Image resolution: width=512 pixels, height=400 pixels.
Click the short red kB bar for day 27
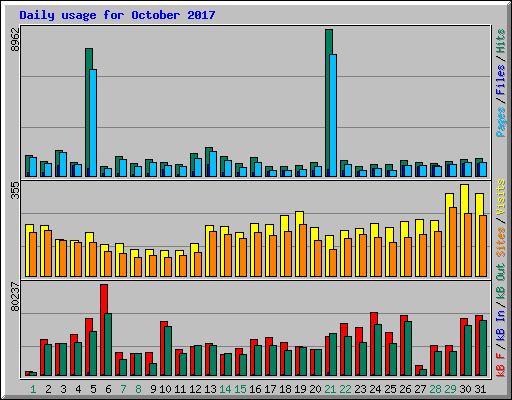[418, 370]
